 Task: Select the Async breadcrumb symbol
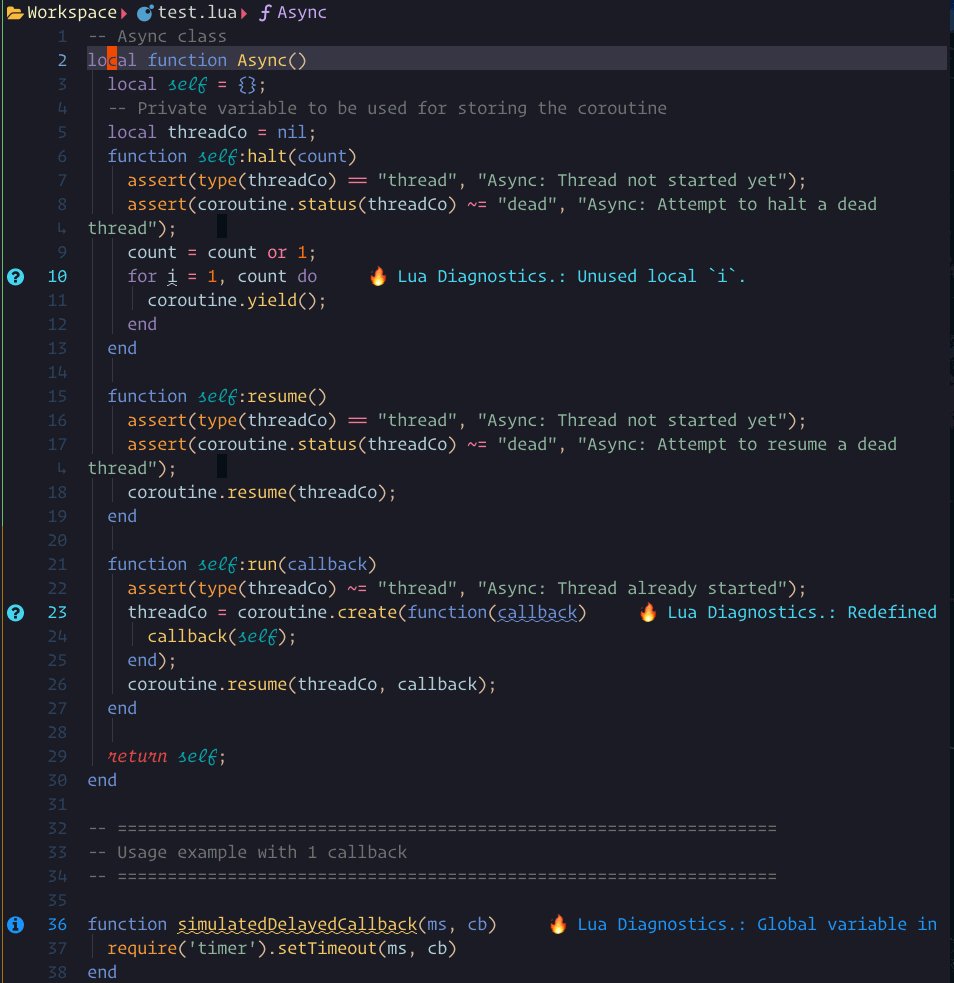(x=301, y=13)
